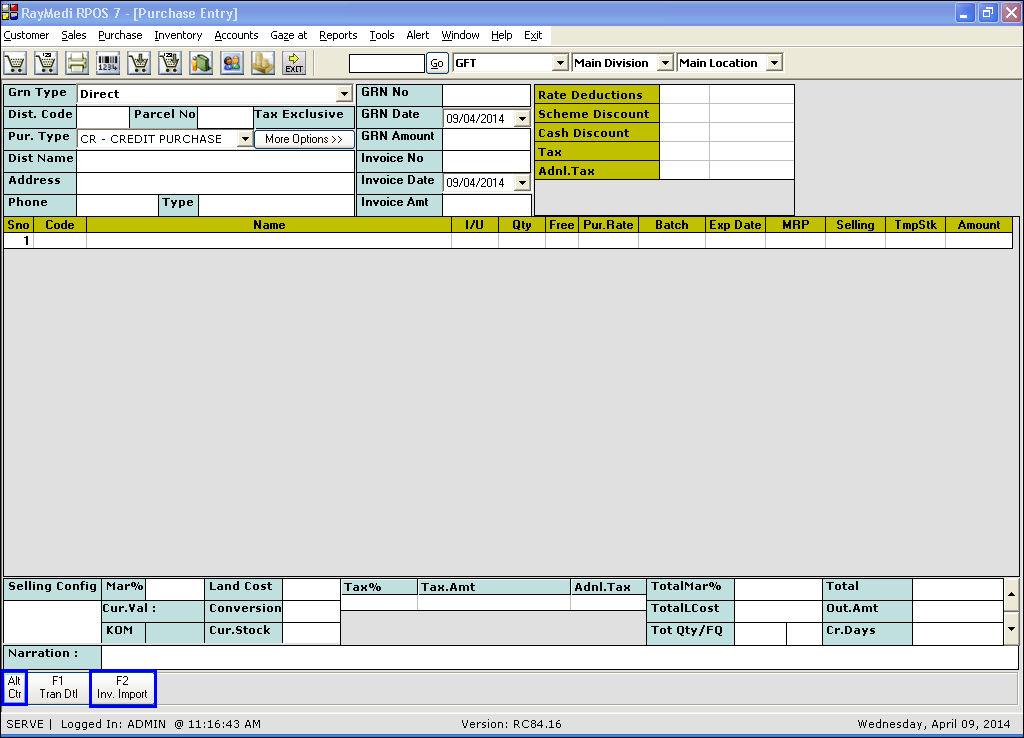Click the GRN Amount input field
The width and height of the screenshot is (1024, 738).
coord(486,139)
